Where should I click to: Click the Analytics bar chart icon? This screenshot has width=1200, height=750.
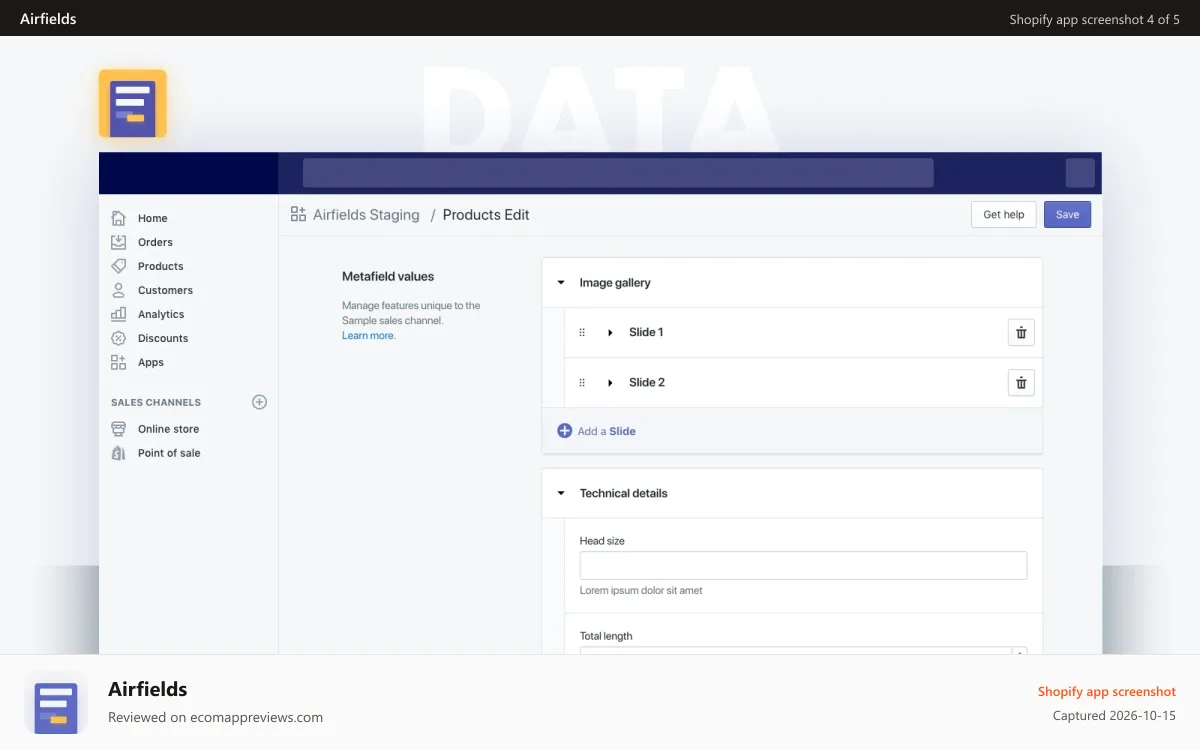point(119,314)
